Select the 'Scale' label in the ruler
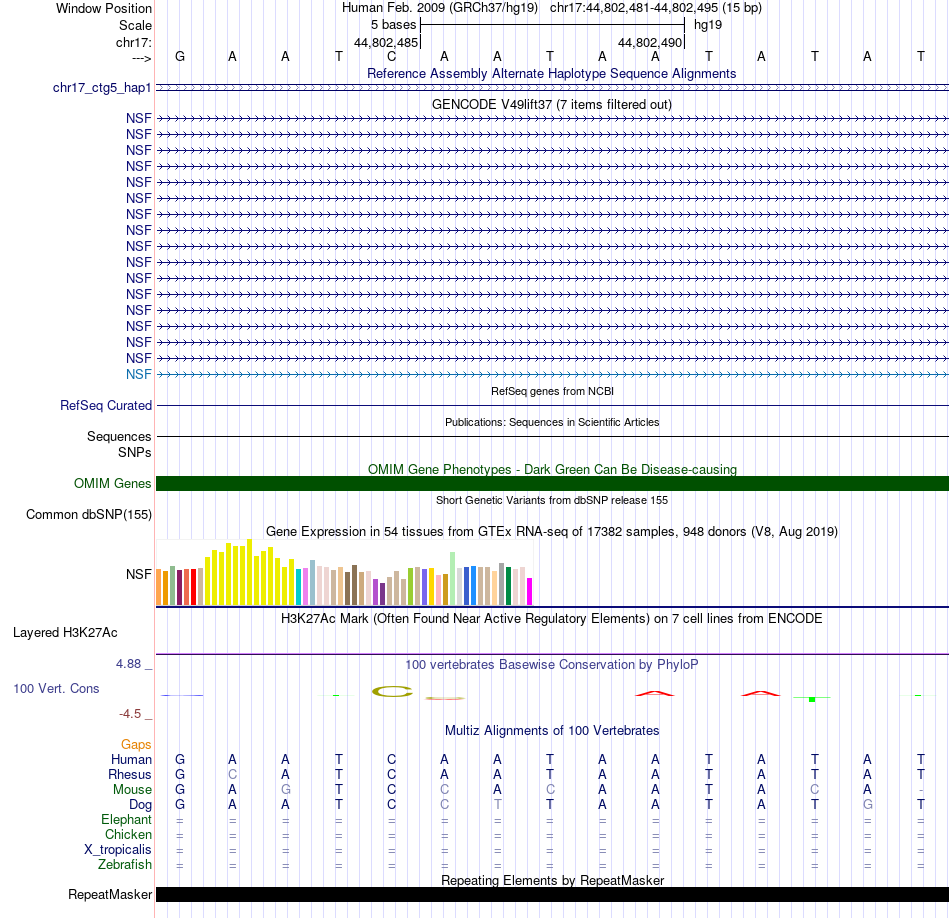This screenshot has width=950, height=918. 135,25
